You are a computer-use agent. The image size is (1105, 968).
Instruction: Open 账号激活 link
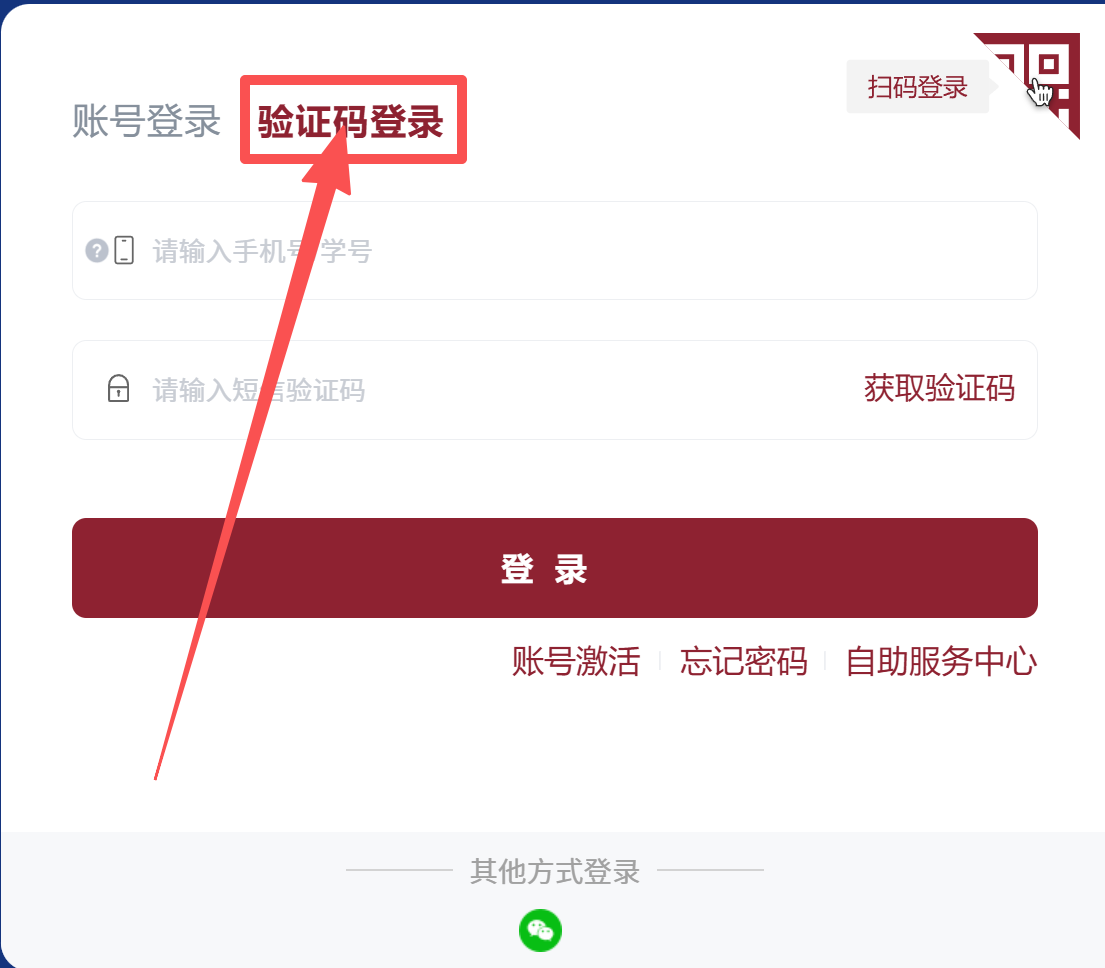point(576,662)
